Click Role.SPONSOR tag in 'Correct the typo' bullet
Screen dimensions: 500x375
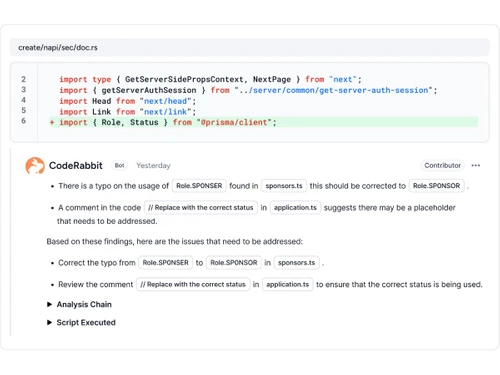[234, 263]
